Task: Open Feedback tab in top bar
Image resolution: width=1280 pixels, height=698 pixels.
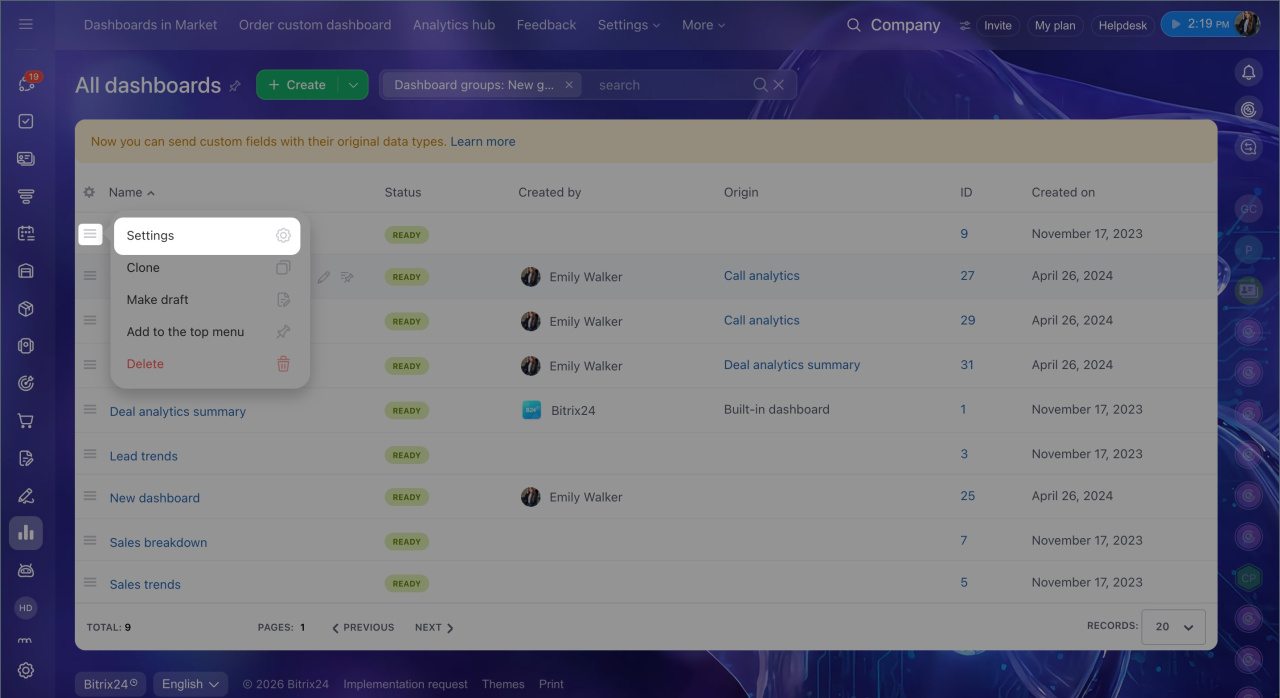Action: pos(546,25)
